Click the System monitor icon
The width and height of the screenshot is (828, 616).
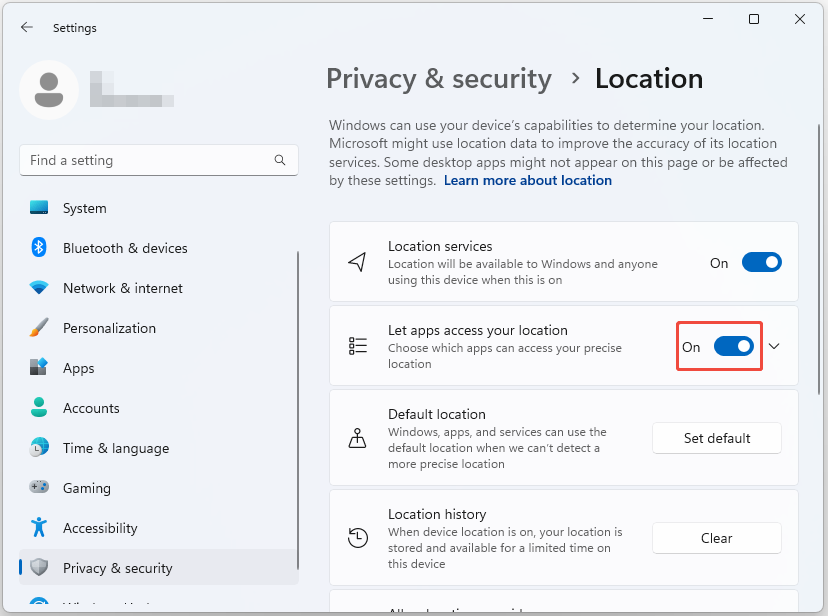pyautogui.click(x=39, y=207)
